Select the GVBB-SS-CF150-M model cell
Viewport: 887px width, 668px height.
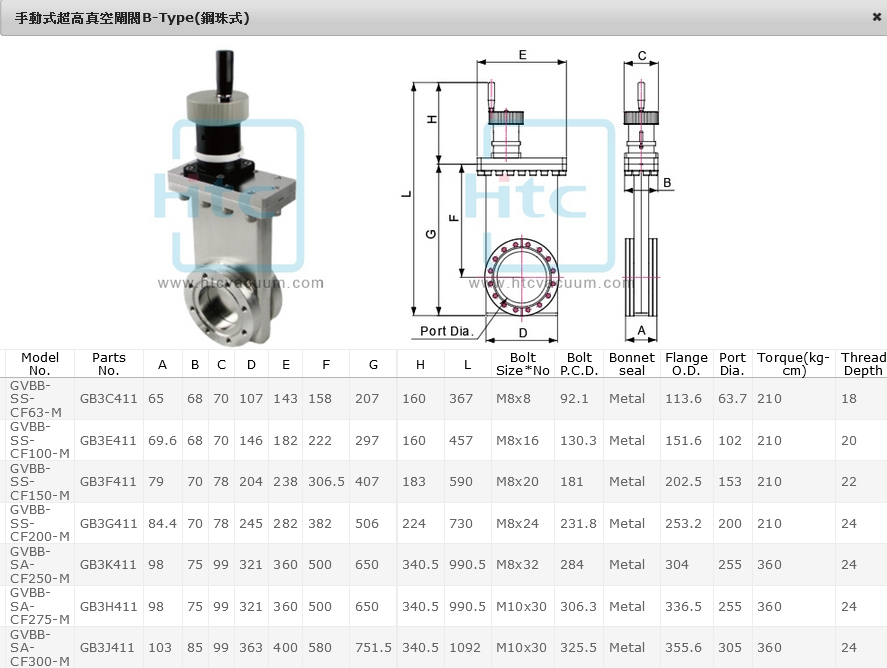pos(40,481)
